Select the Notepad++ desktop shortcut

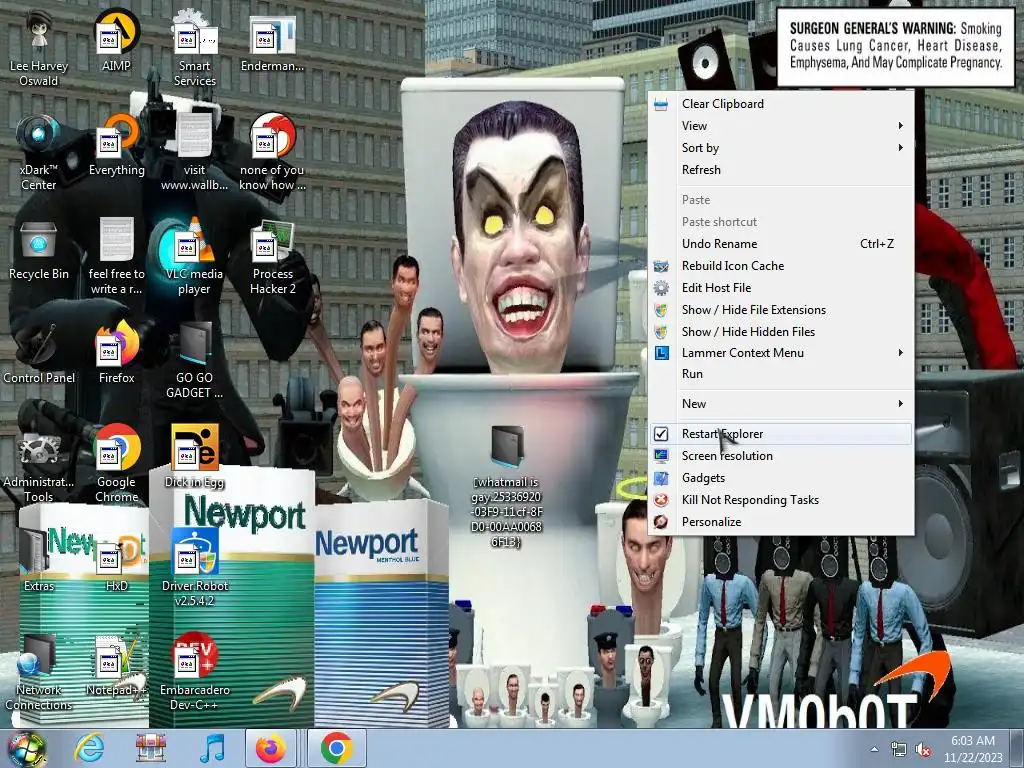pyautogui.click(x=116, y=664)
